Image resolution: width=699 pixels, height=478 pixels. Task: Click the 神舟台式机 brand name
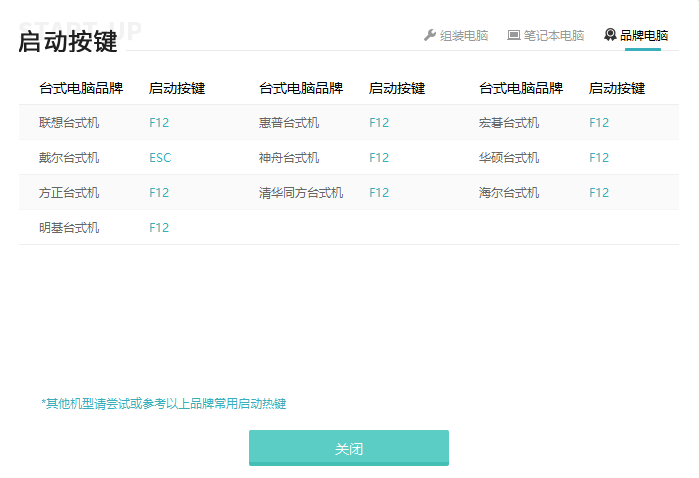289,158
